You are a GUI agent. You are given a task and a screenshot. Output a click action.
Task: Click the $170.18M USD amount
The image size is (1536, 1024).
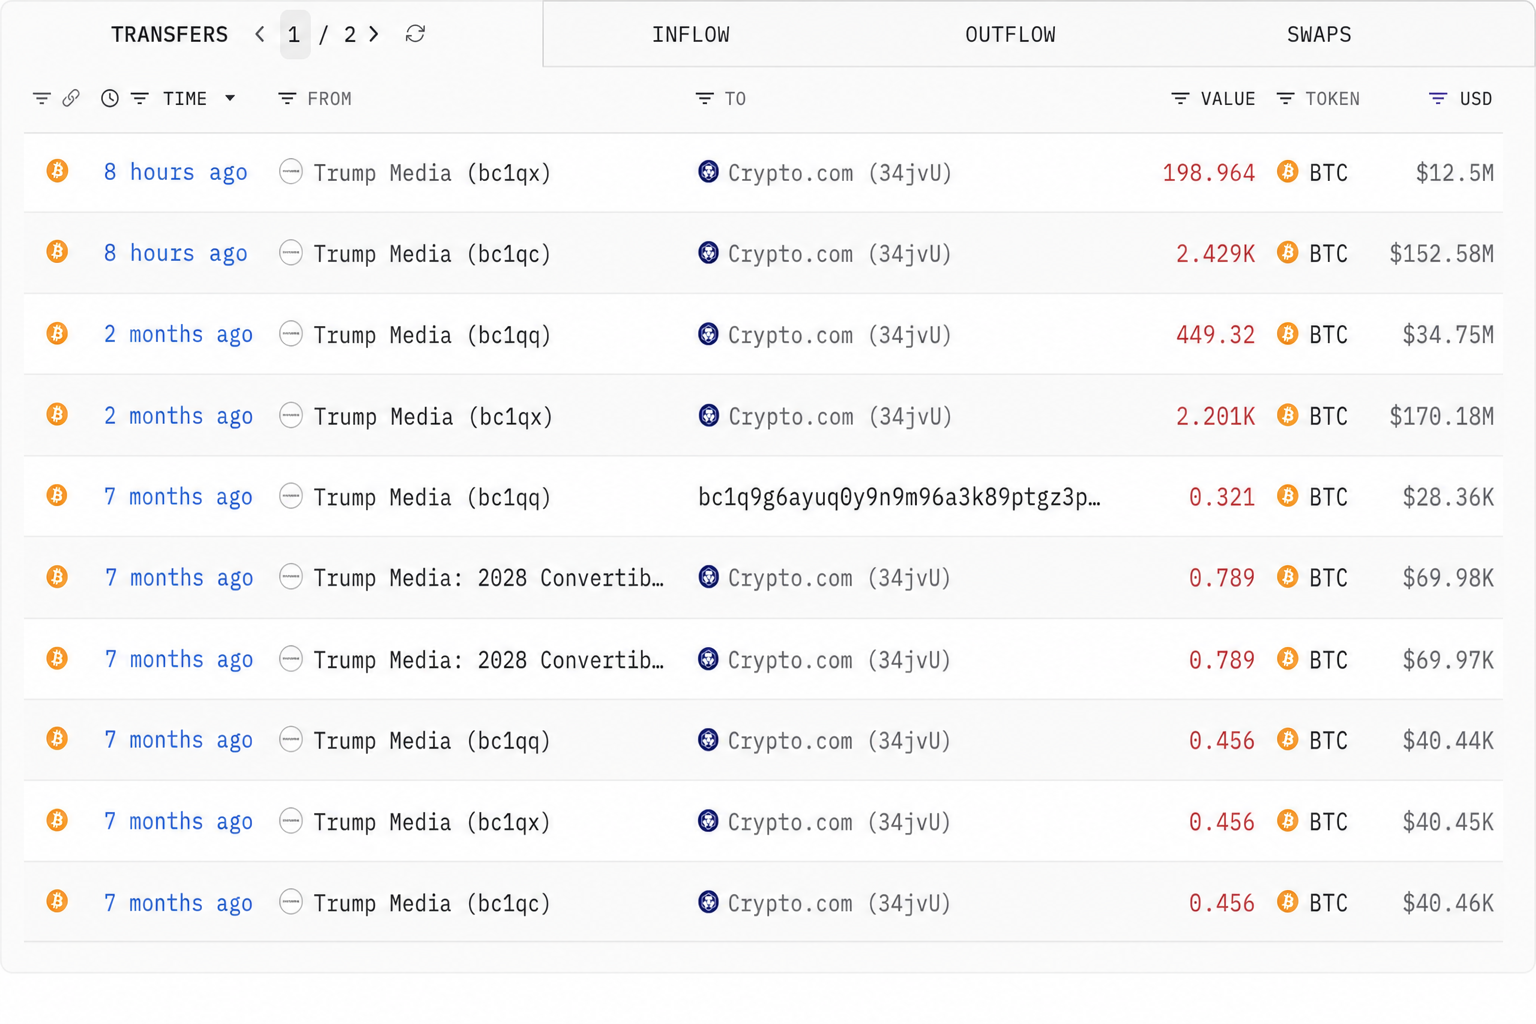coord(1442,416)
